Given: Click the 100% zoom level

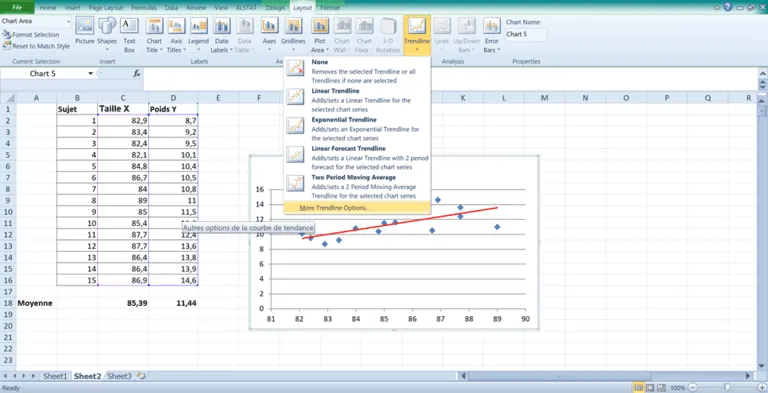Looking at the screenshot, I should 678,388.
